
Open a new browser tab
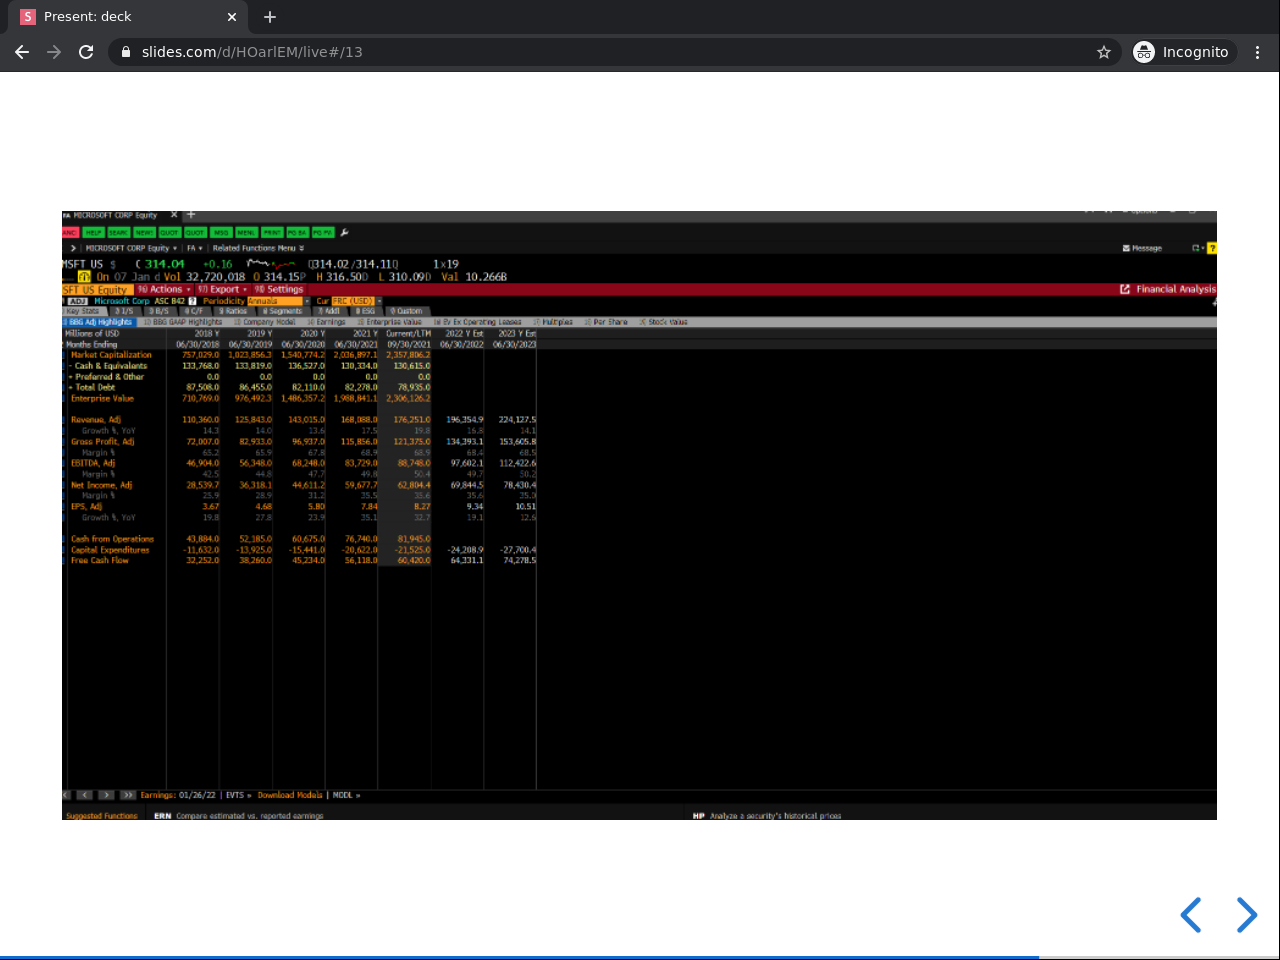pyautogui.click(x=270, y=17)
